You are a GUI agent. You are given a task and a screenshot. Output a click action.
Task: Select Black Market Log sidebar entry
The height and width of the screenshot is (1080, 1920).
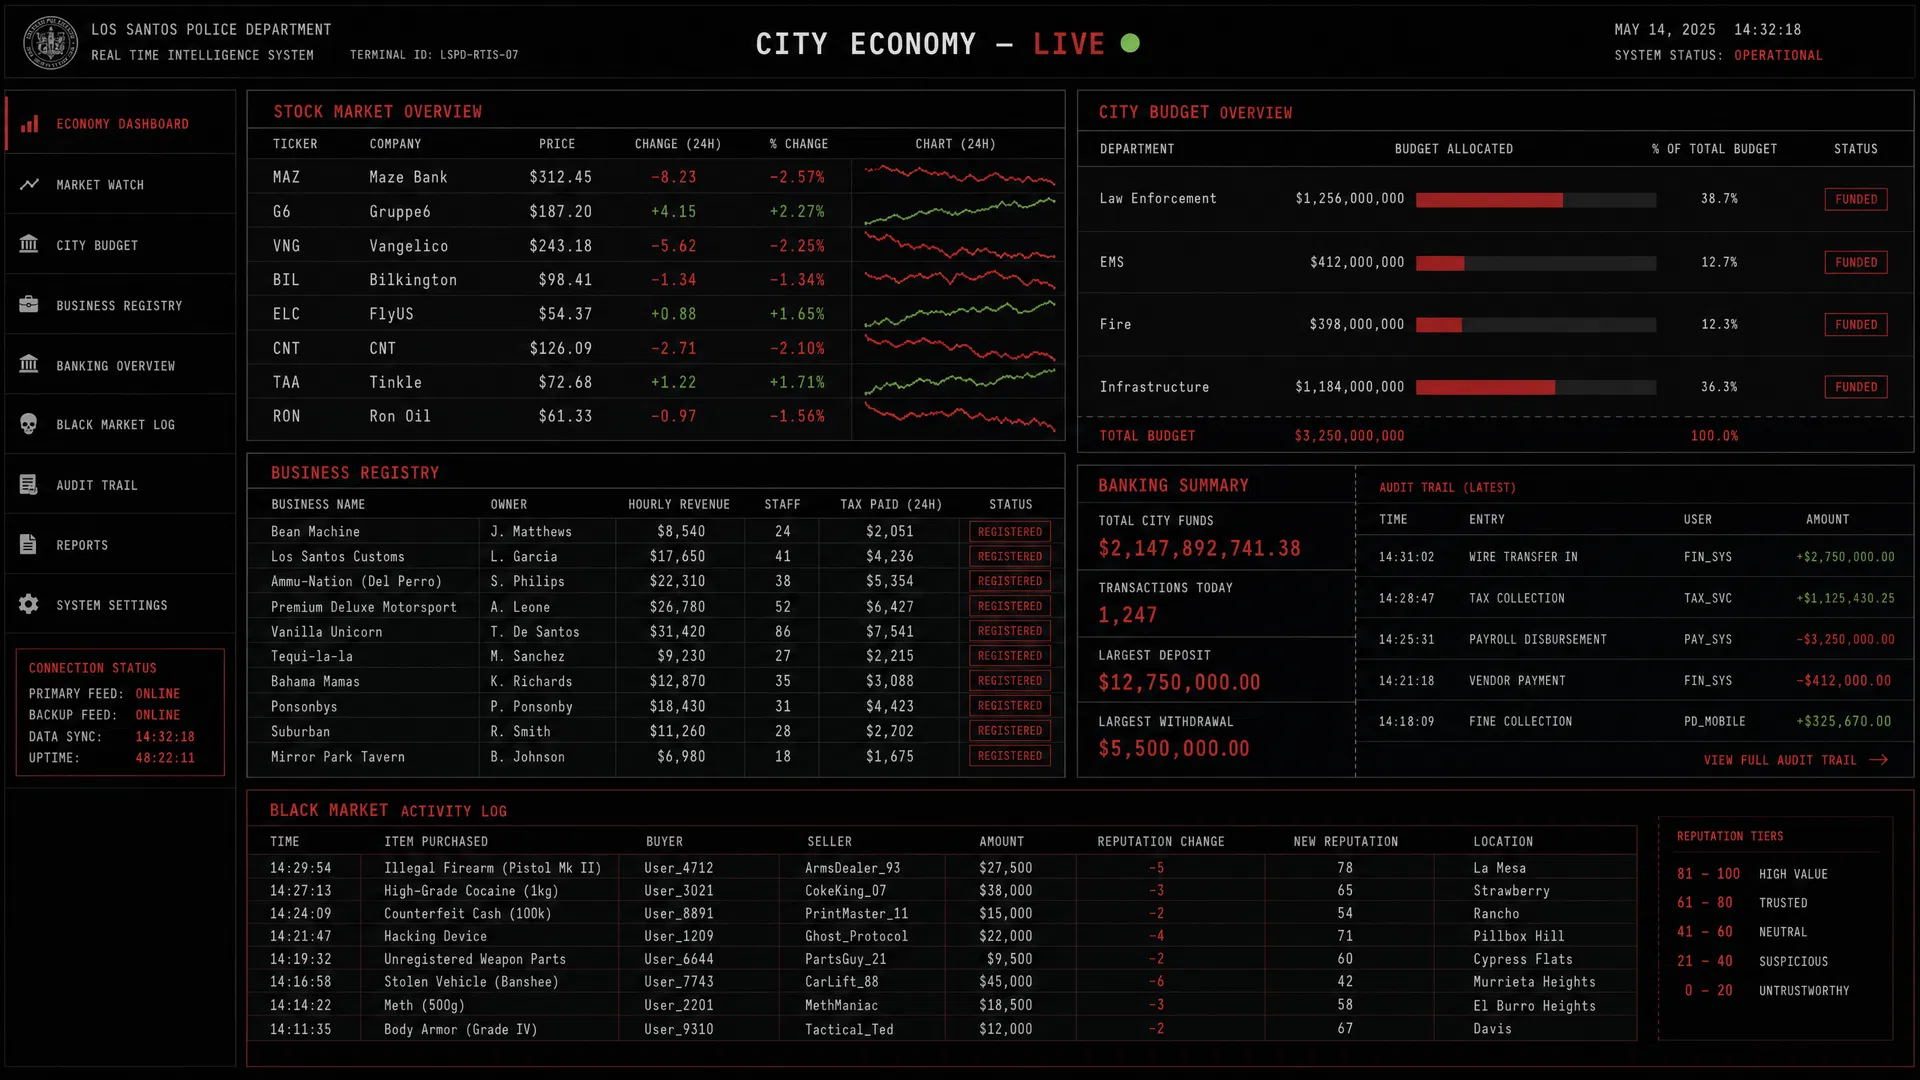click(x=120, y=425)
